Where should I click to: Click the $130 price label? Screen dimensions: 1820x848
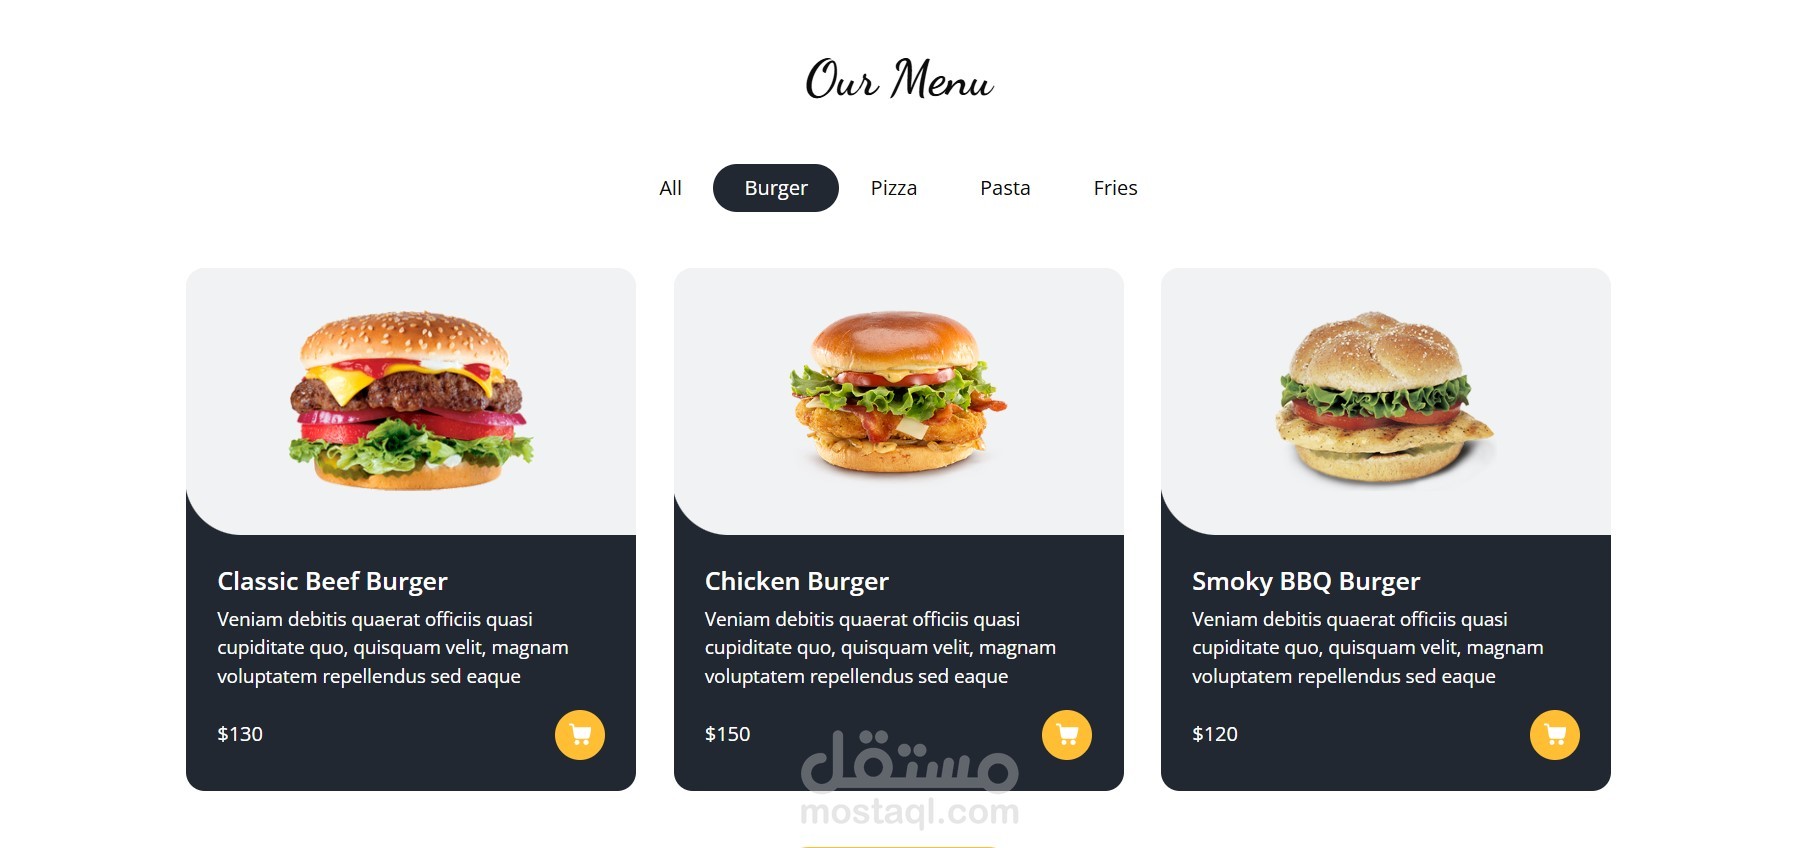coord(240,734)
